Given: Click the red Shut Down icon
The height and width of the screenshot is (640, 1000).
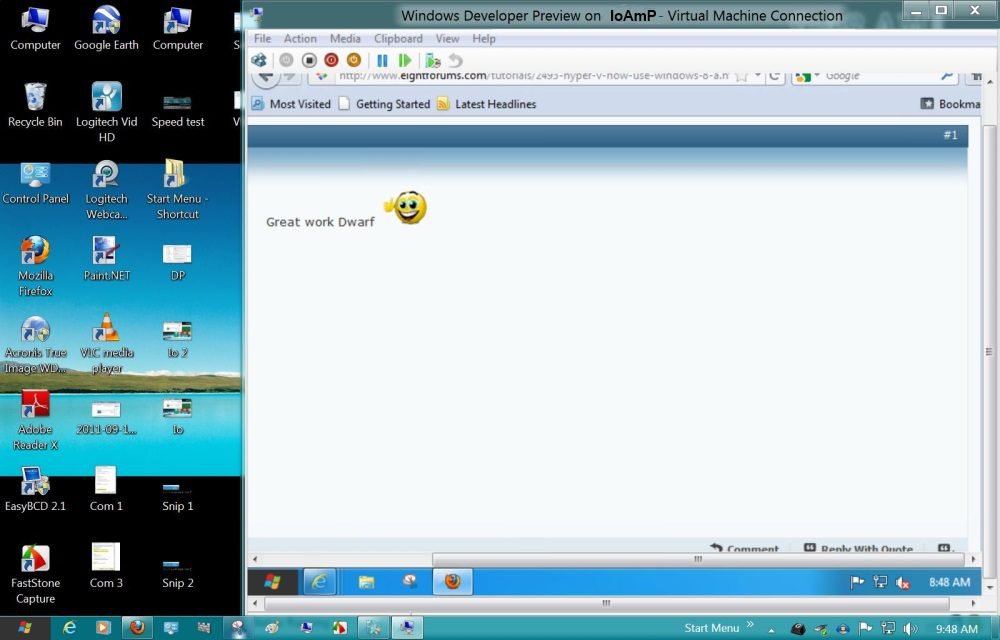Looking at the screenshot, I should (331, 60).
